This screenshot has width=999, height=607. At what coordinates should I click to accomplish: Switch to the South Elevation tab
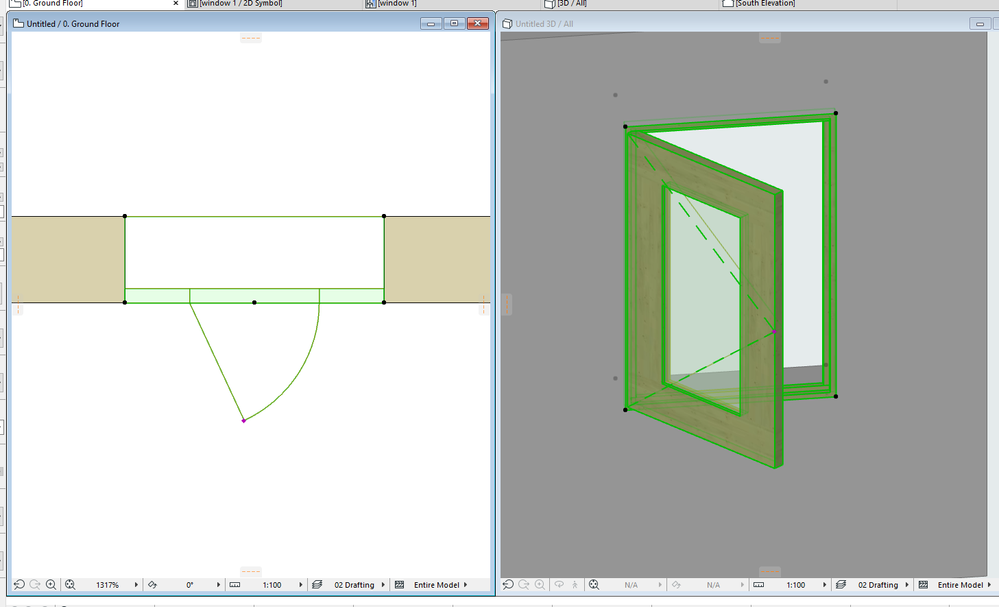(809, 4)
